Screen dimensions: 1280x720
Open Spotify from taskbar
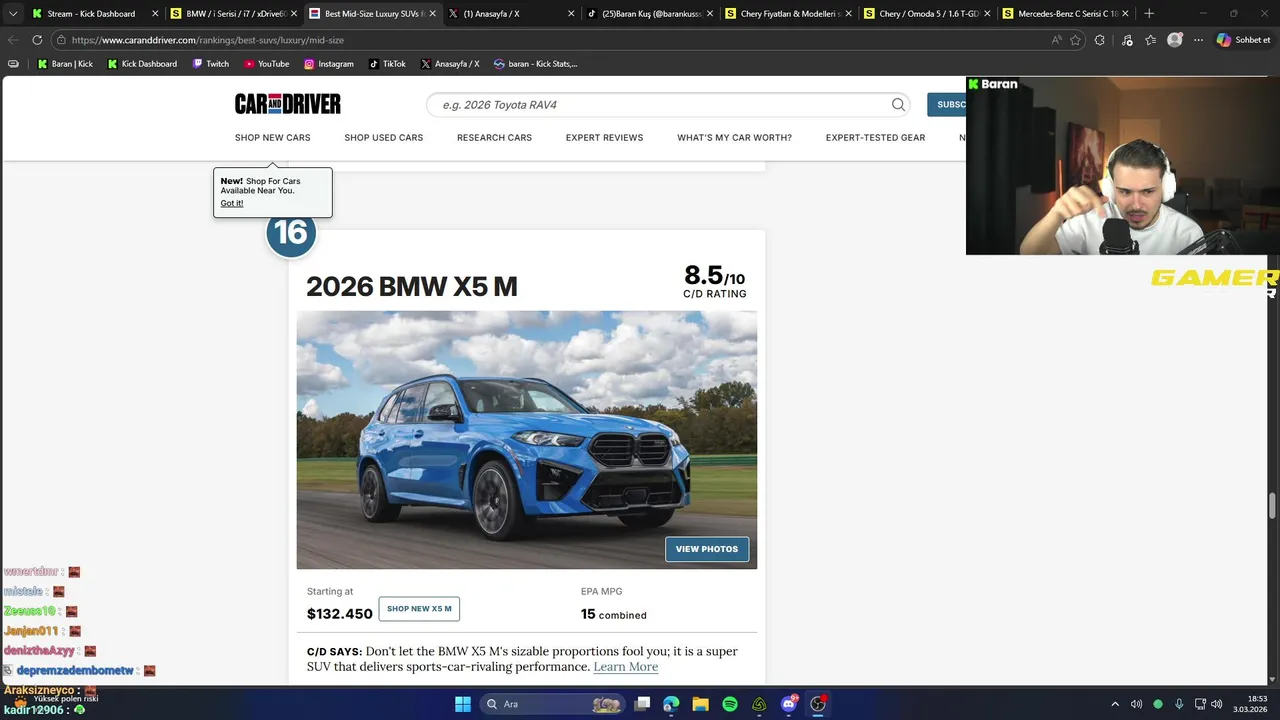(730, 704)
